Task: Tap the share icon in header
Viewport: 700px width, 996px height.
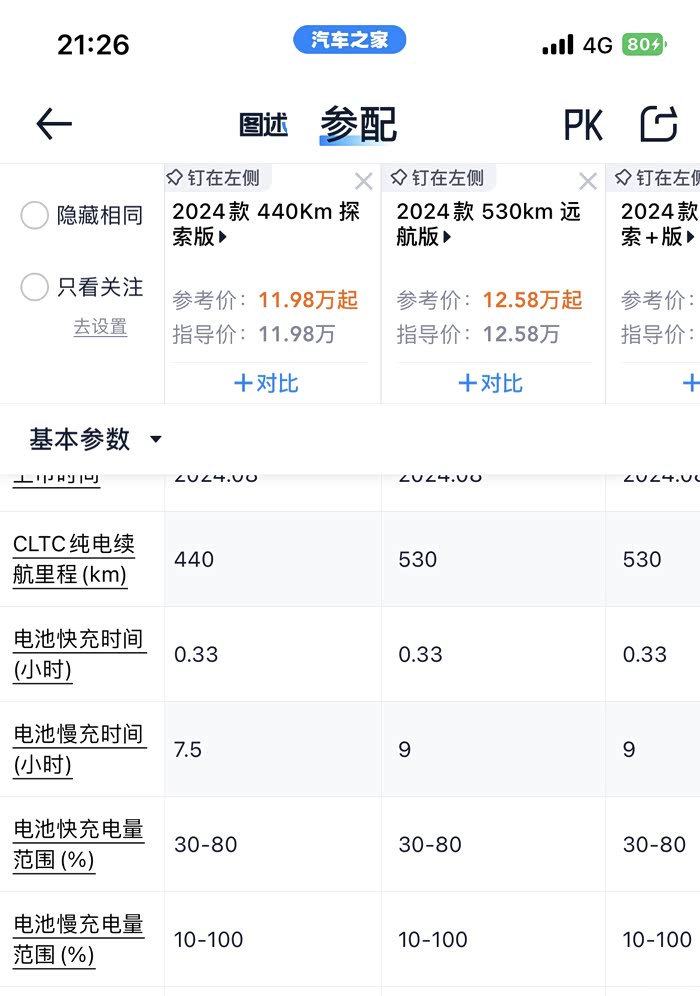Action: pos(659,124)
